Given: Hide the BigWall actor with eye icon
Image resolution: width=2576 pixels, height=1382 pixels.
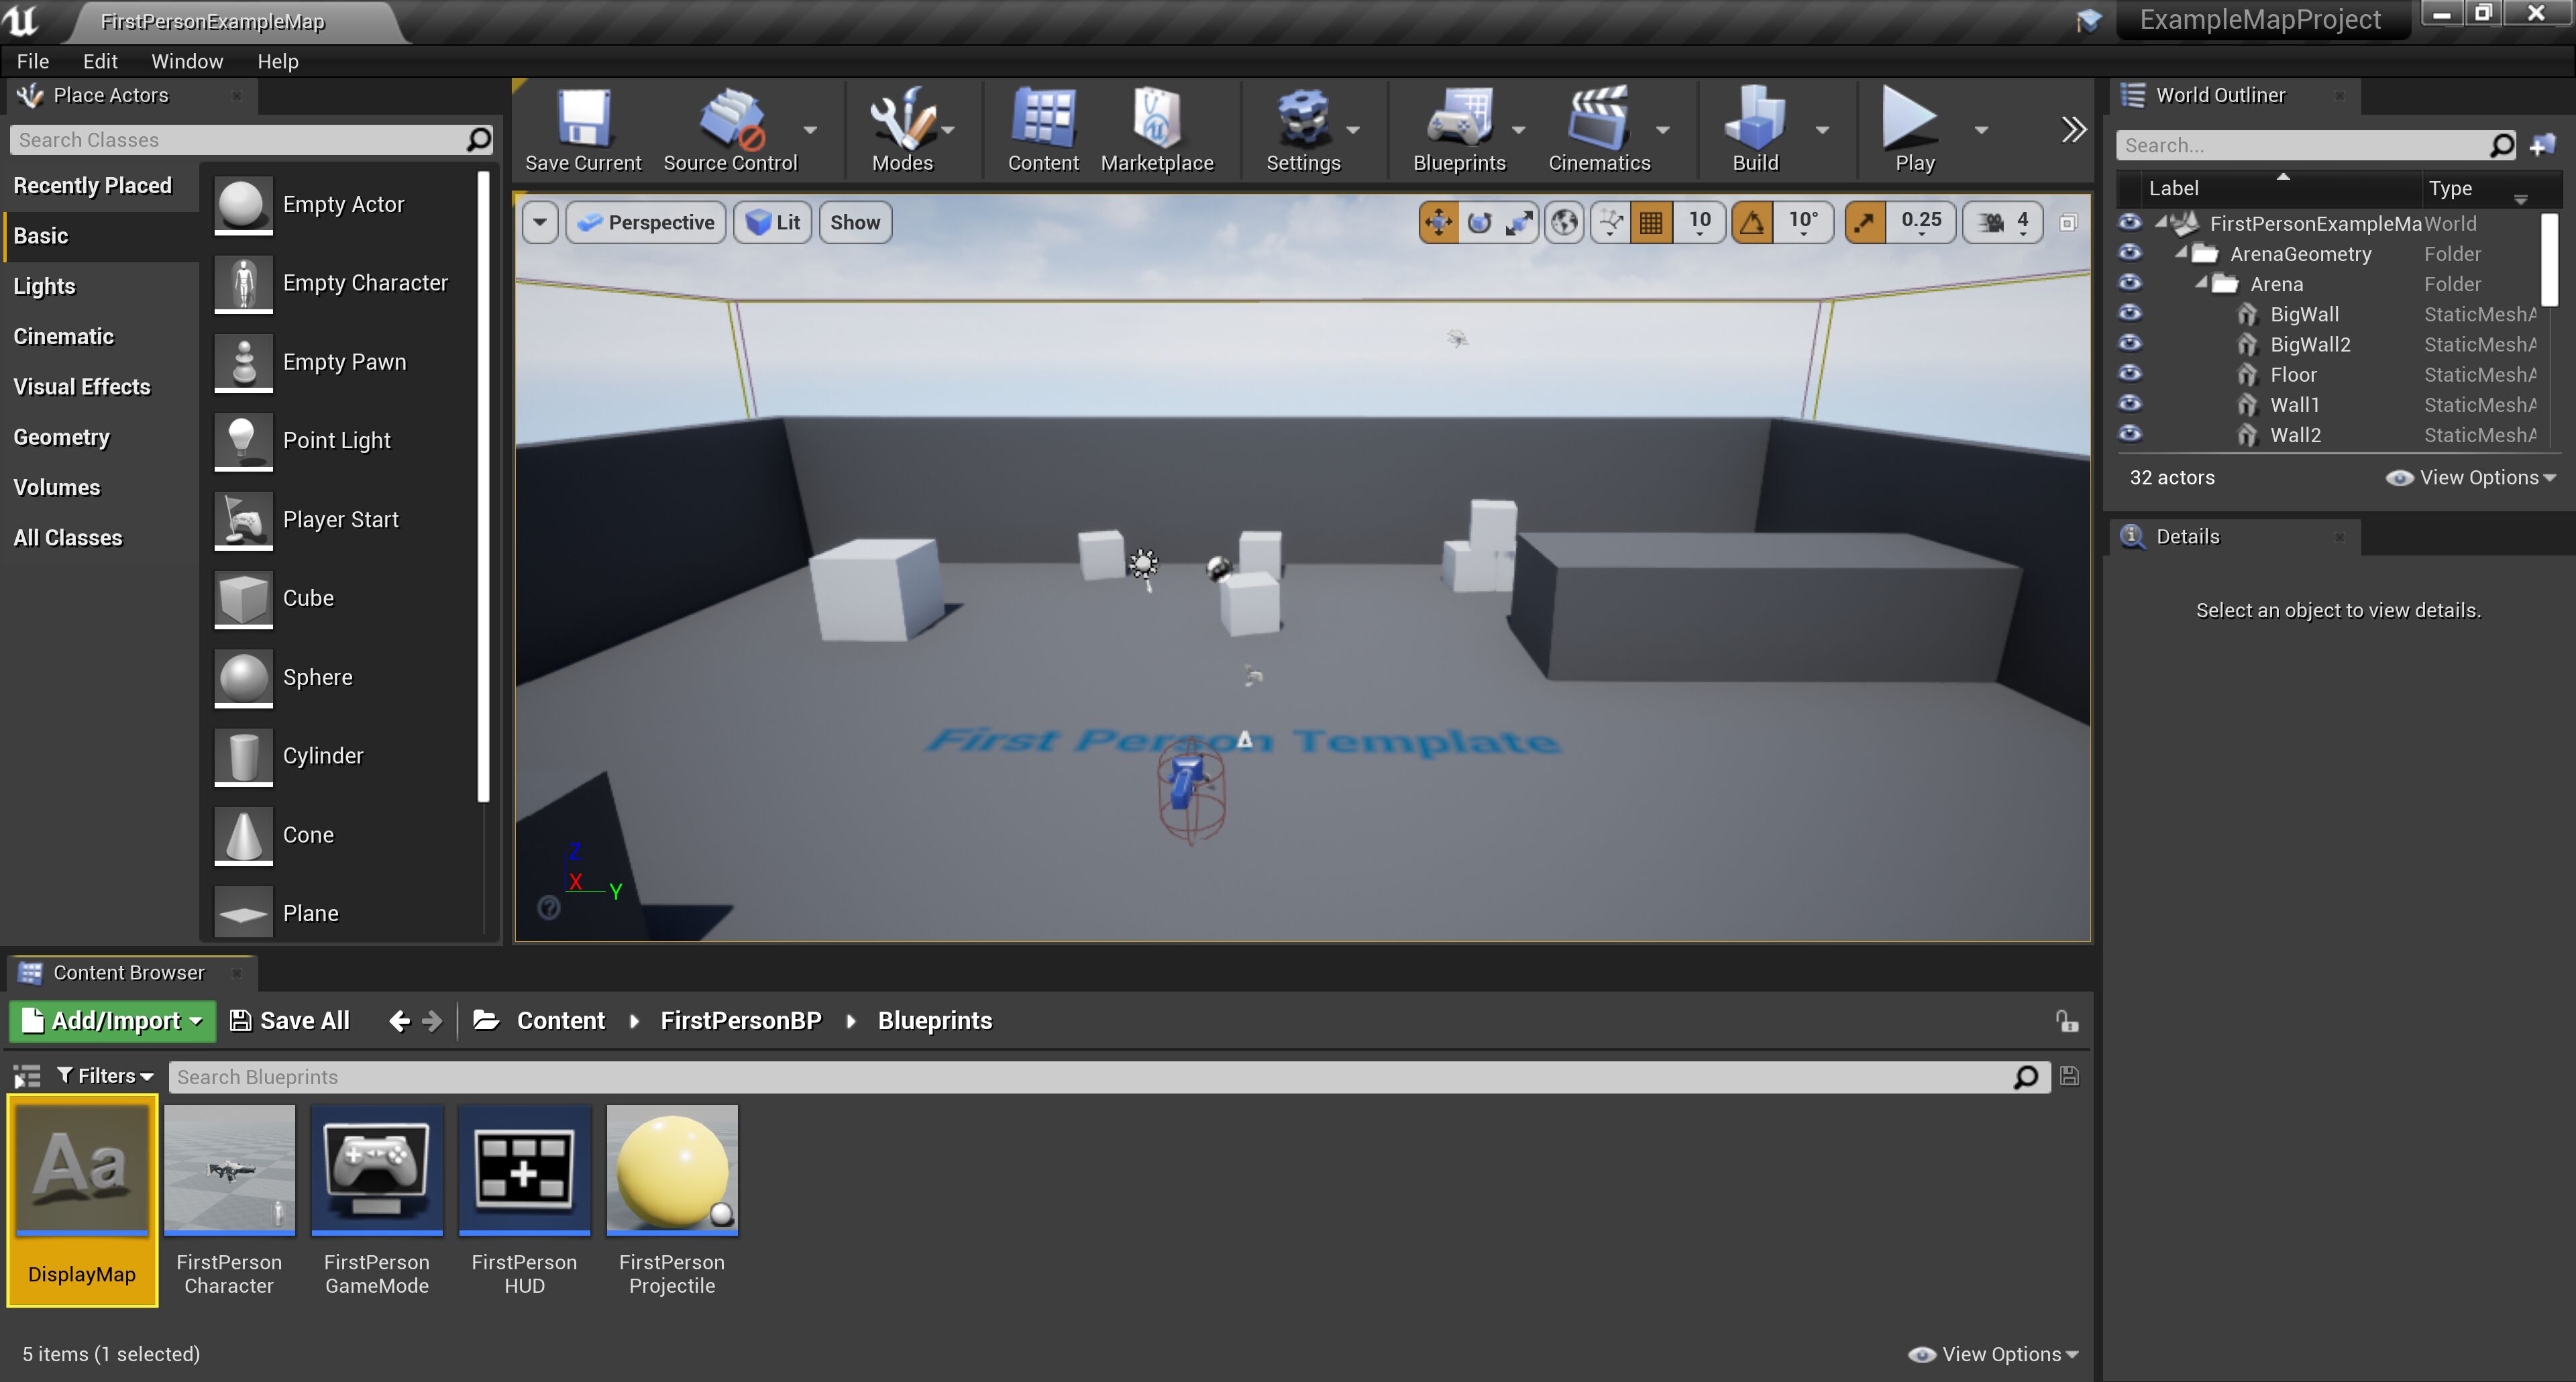Looking at the screenshot, I should pyautogui.click(x=2130, y=313).
